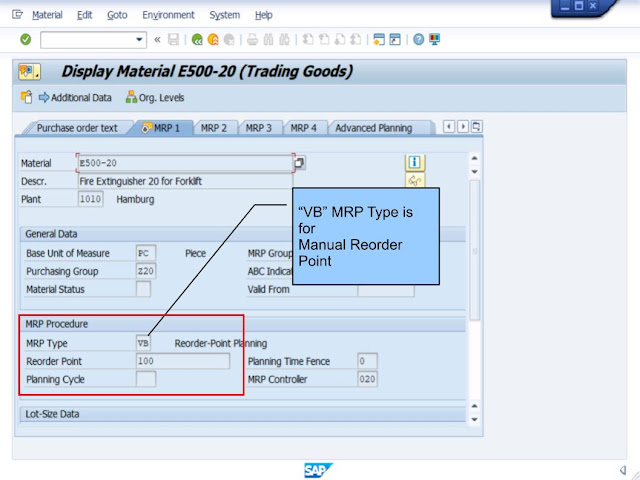This screenshot has width=640, height=480.
Task: Click the Find binoculars icon
Action: [268, 40]
